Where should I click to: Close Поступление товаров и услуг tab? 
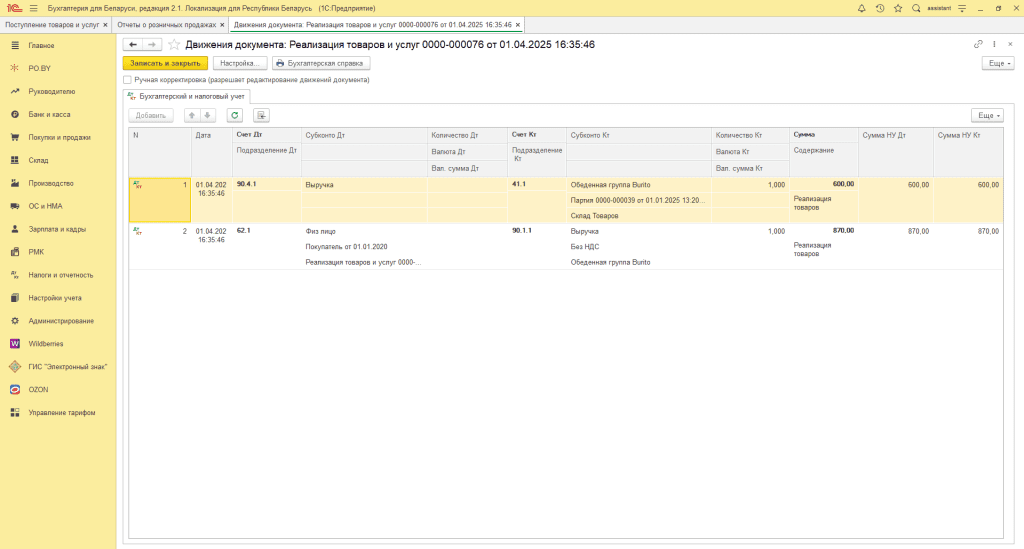point(105,25)
